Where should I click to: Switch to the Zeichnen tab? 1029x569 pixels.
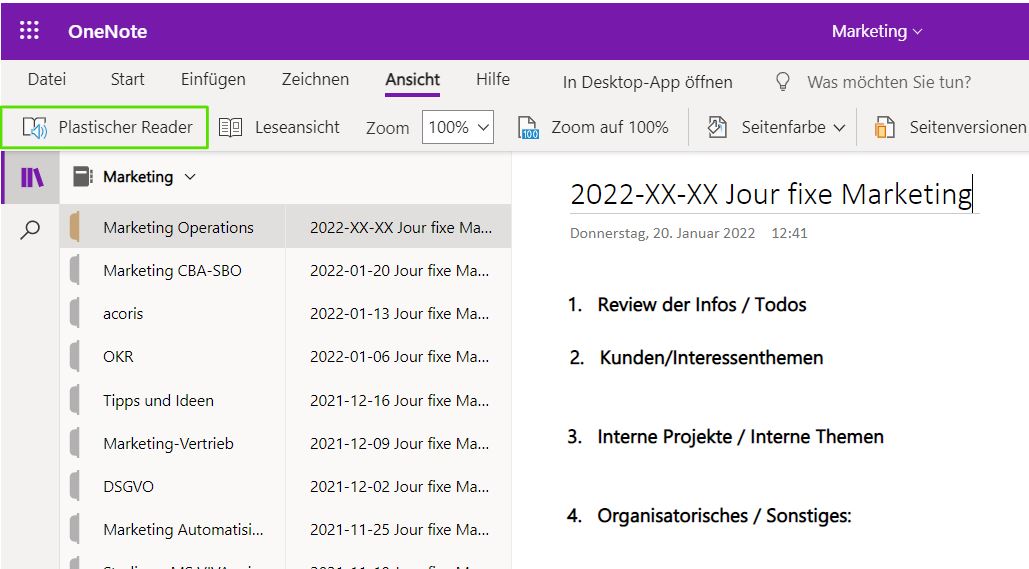coord(315,79)
